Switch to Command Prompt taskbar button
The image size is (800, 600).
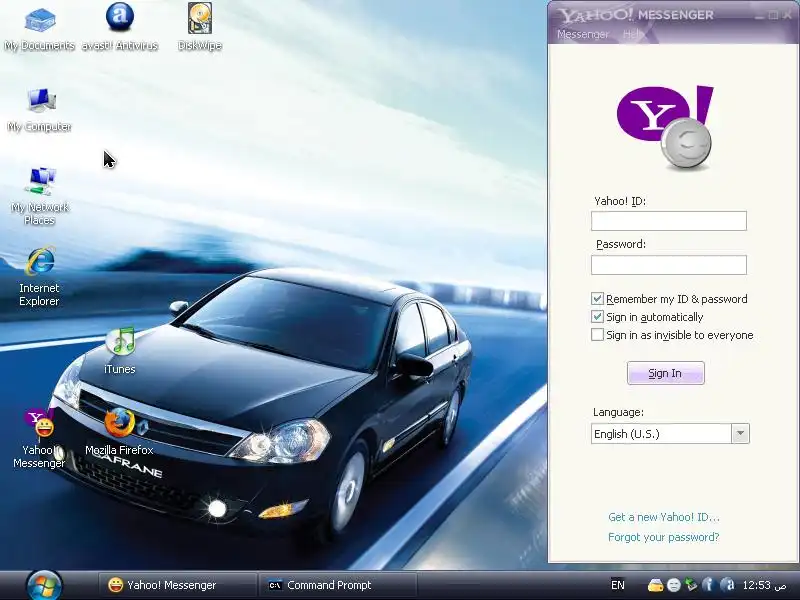pos(338,585)
